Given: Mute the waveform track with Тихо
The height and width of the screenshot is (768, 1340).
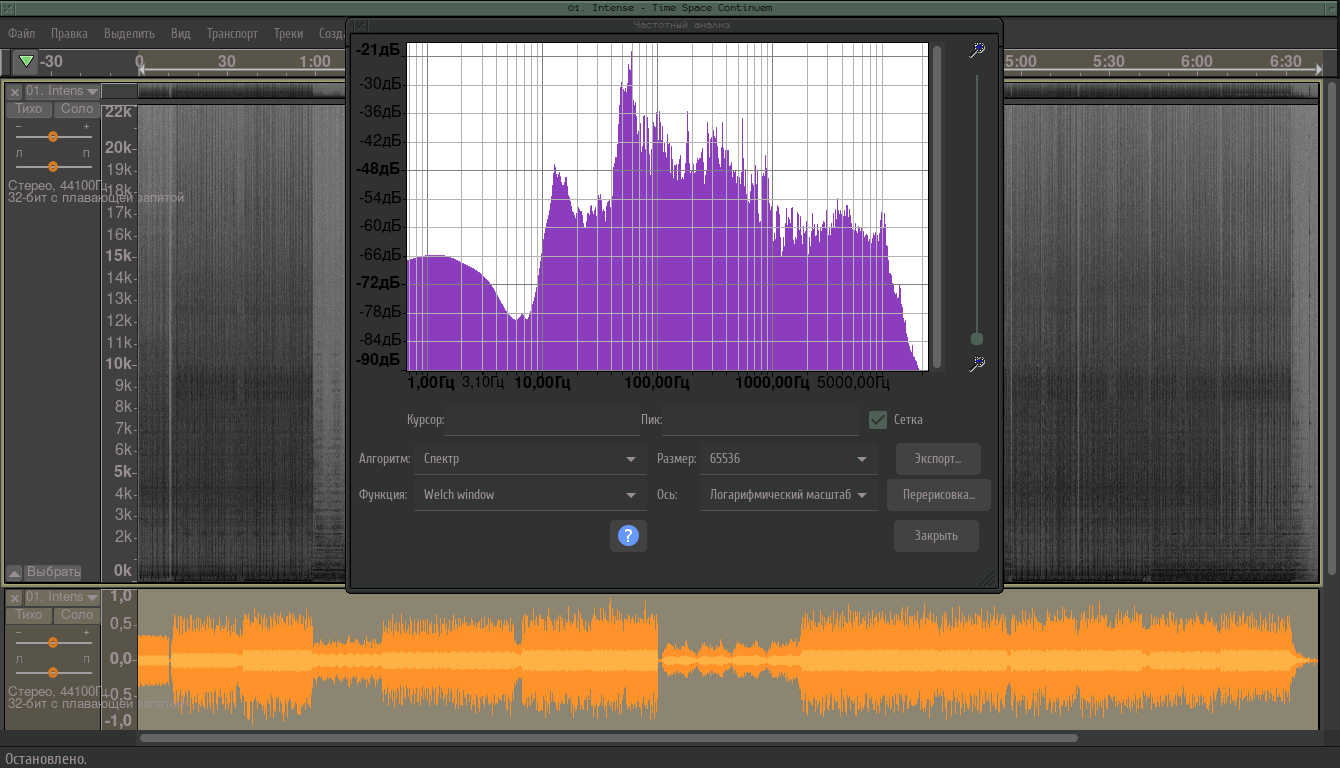Looking at the screenshot, I should click(29, 615).
